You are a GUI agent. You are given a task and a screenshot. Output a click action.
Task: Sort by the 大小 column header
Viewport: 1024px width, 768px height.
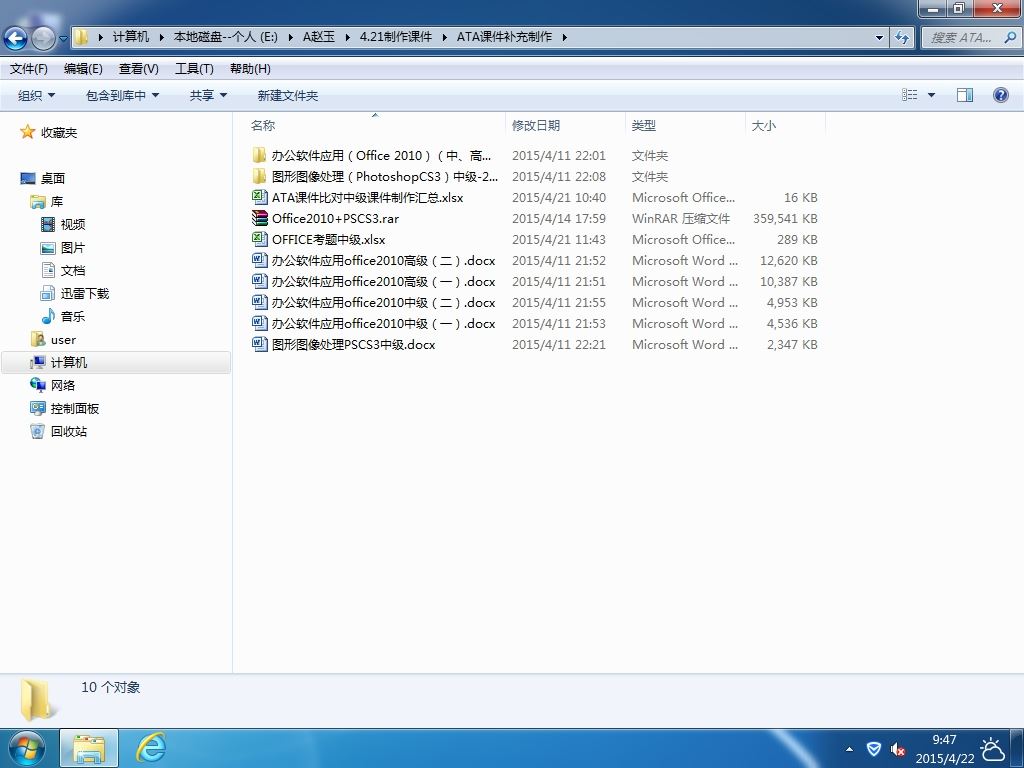pyautogui.click(x=786, y=125)
